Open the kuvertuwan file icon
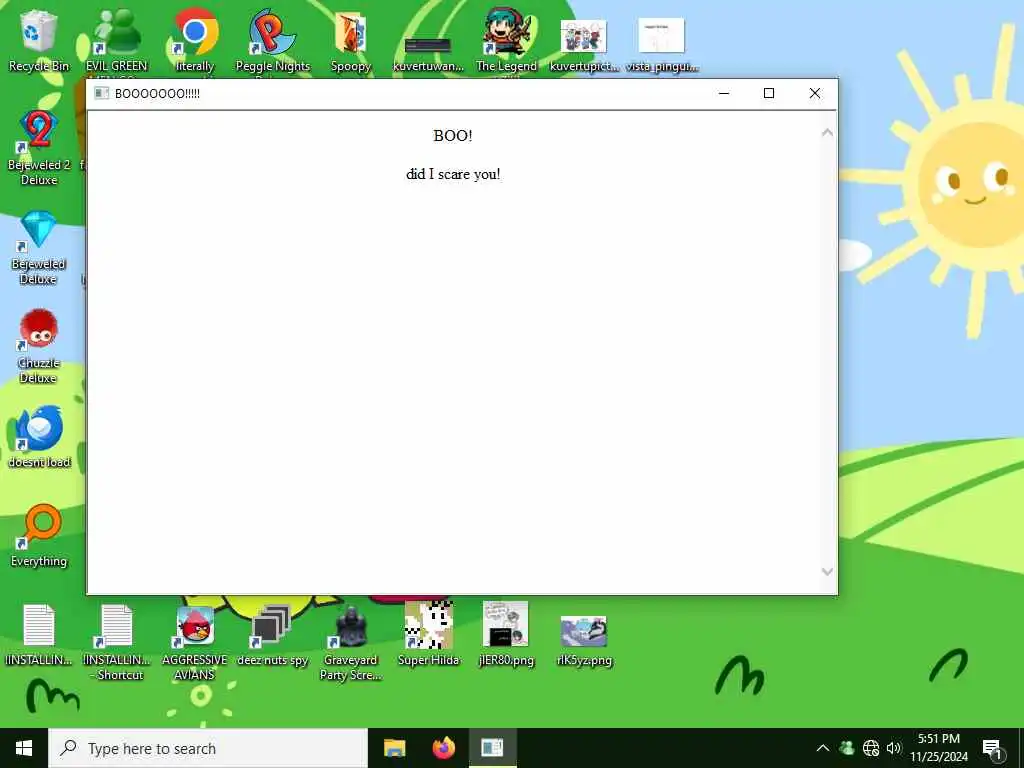The height and width of the screenshot is (768, 1024). (428, 52)
